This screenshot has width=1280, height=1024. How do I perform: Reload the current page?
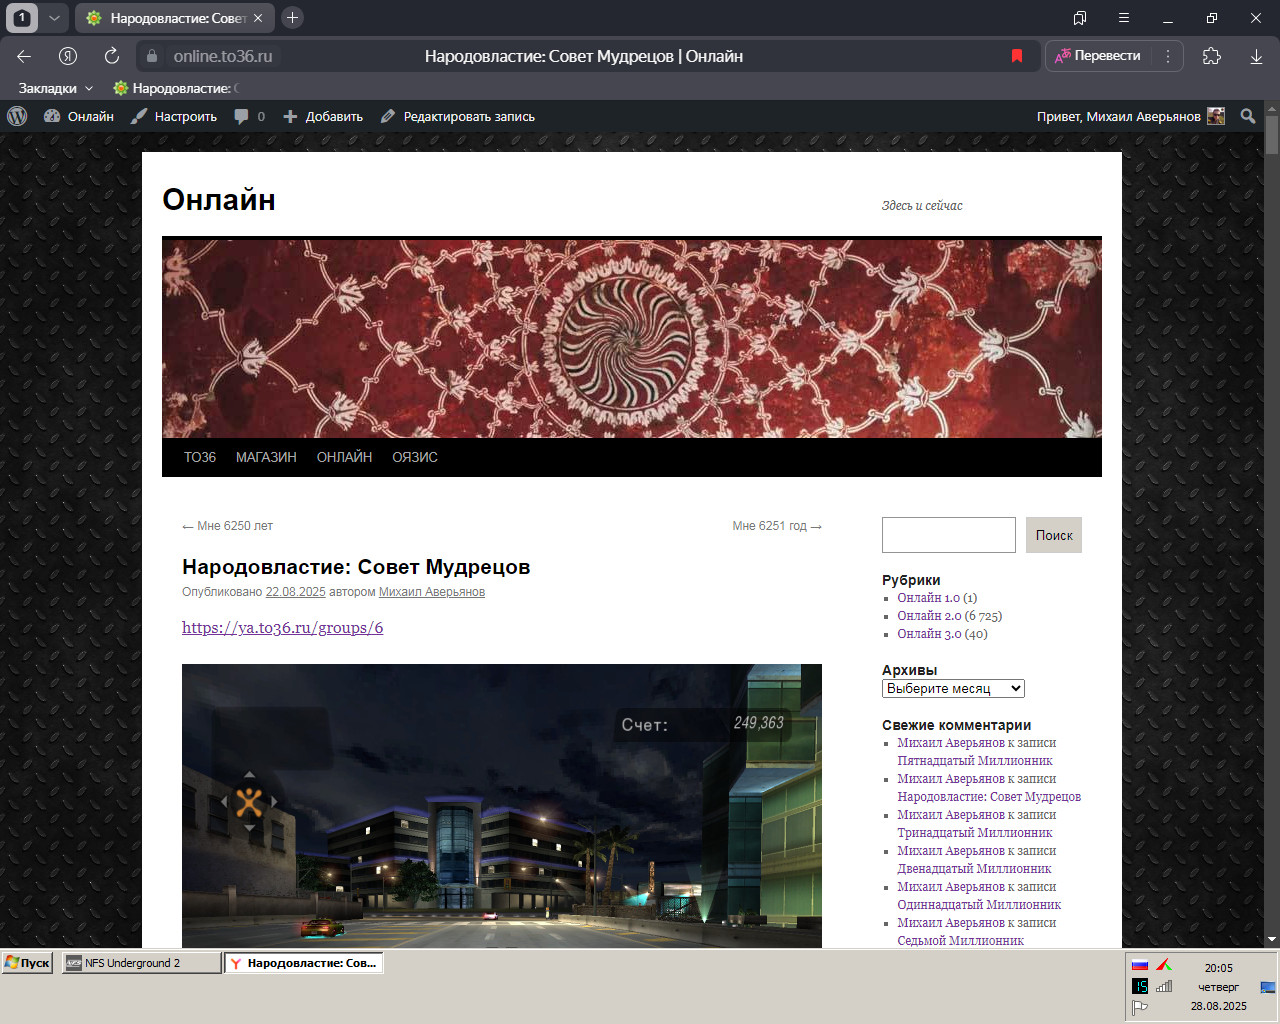112,56
